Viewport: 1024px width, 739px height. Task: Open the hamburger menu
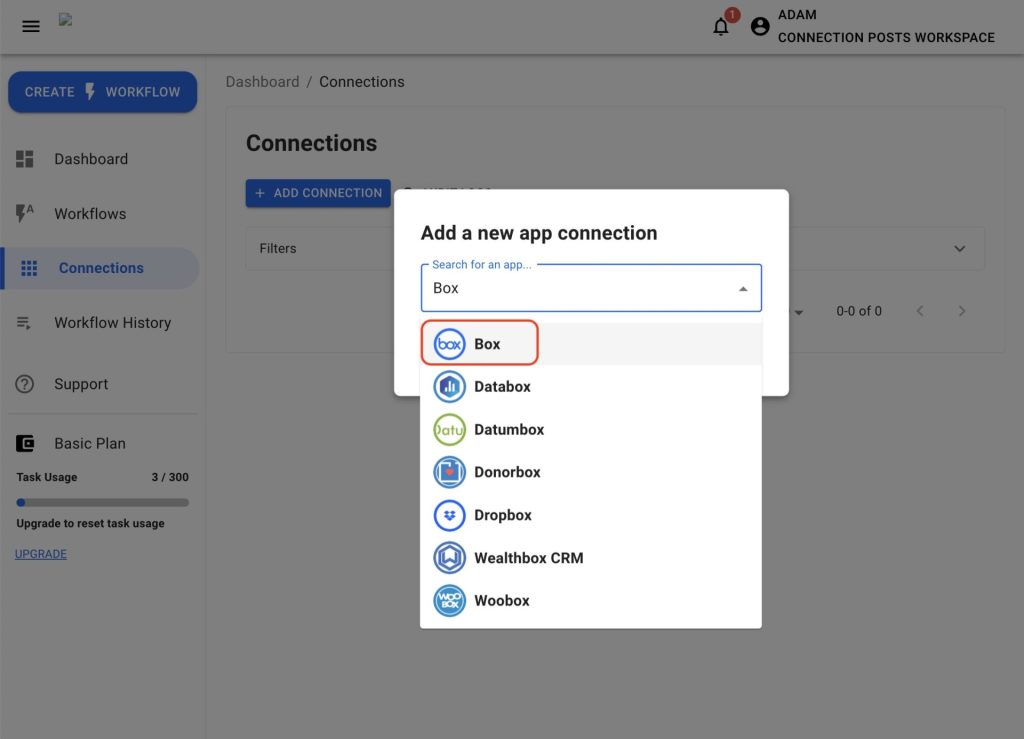tap(31, 26)
